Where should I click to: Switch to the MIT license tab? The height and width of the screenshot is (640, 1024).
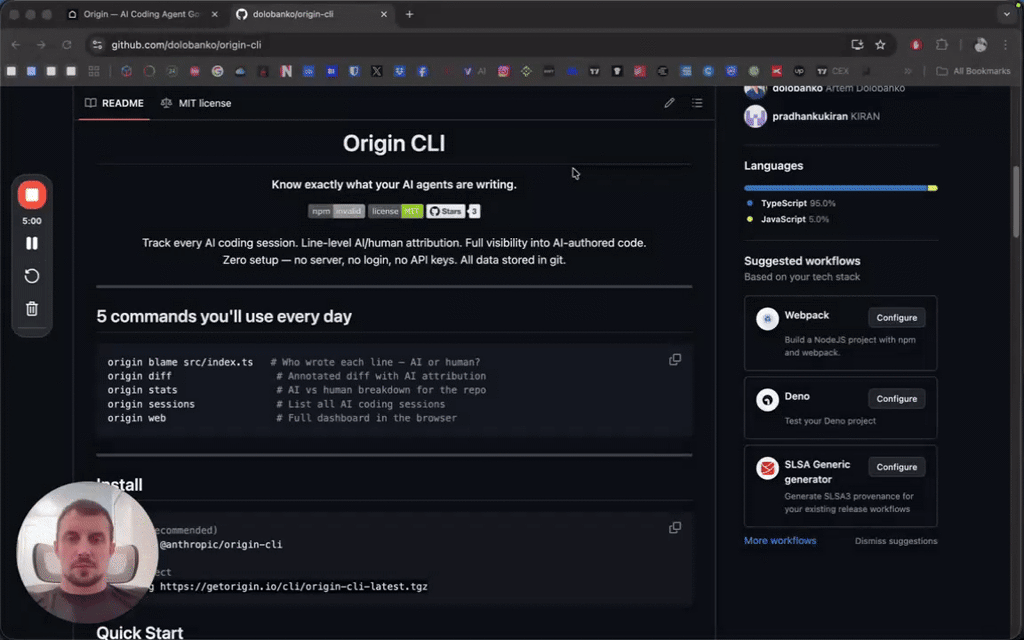click(196, 103)
